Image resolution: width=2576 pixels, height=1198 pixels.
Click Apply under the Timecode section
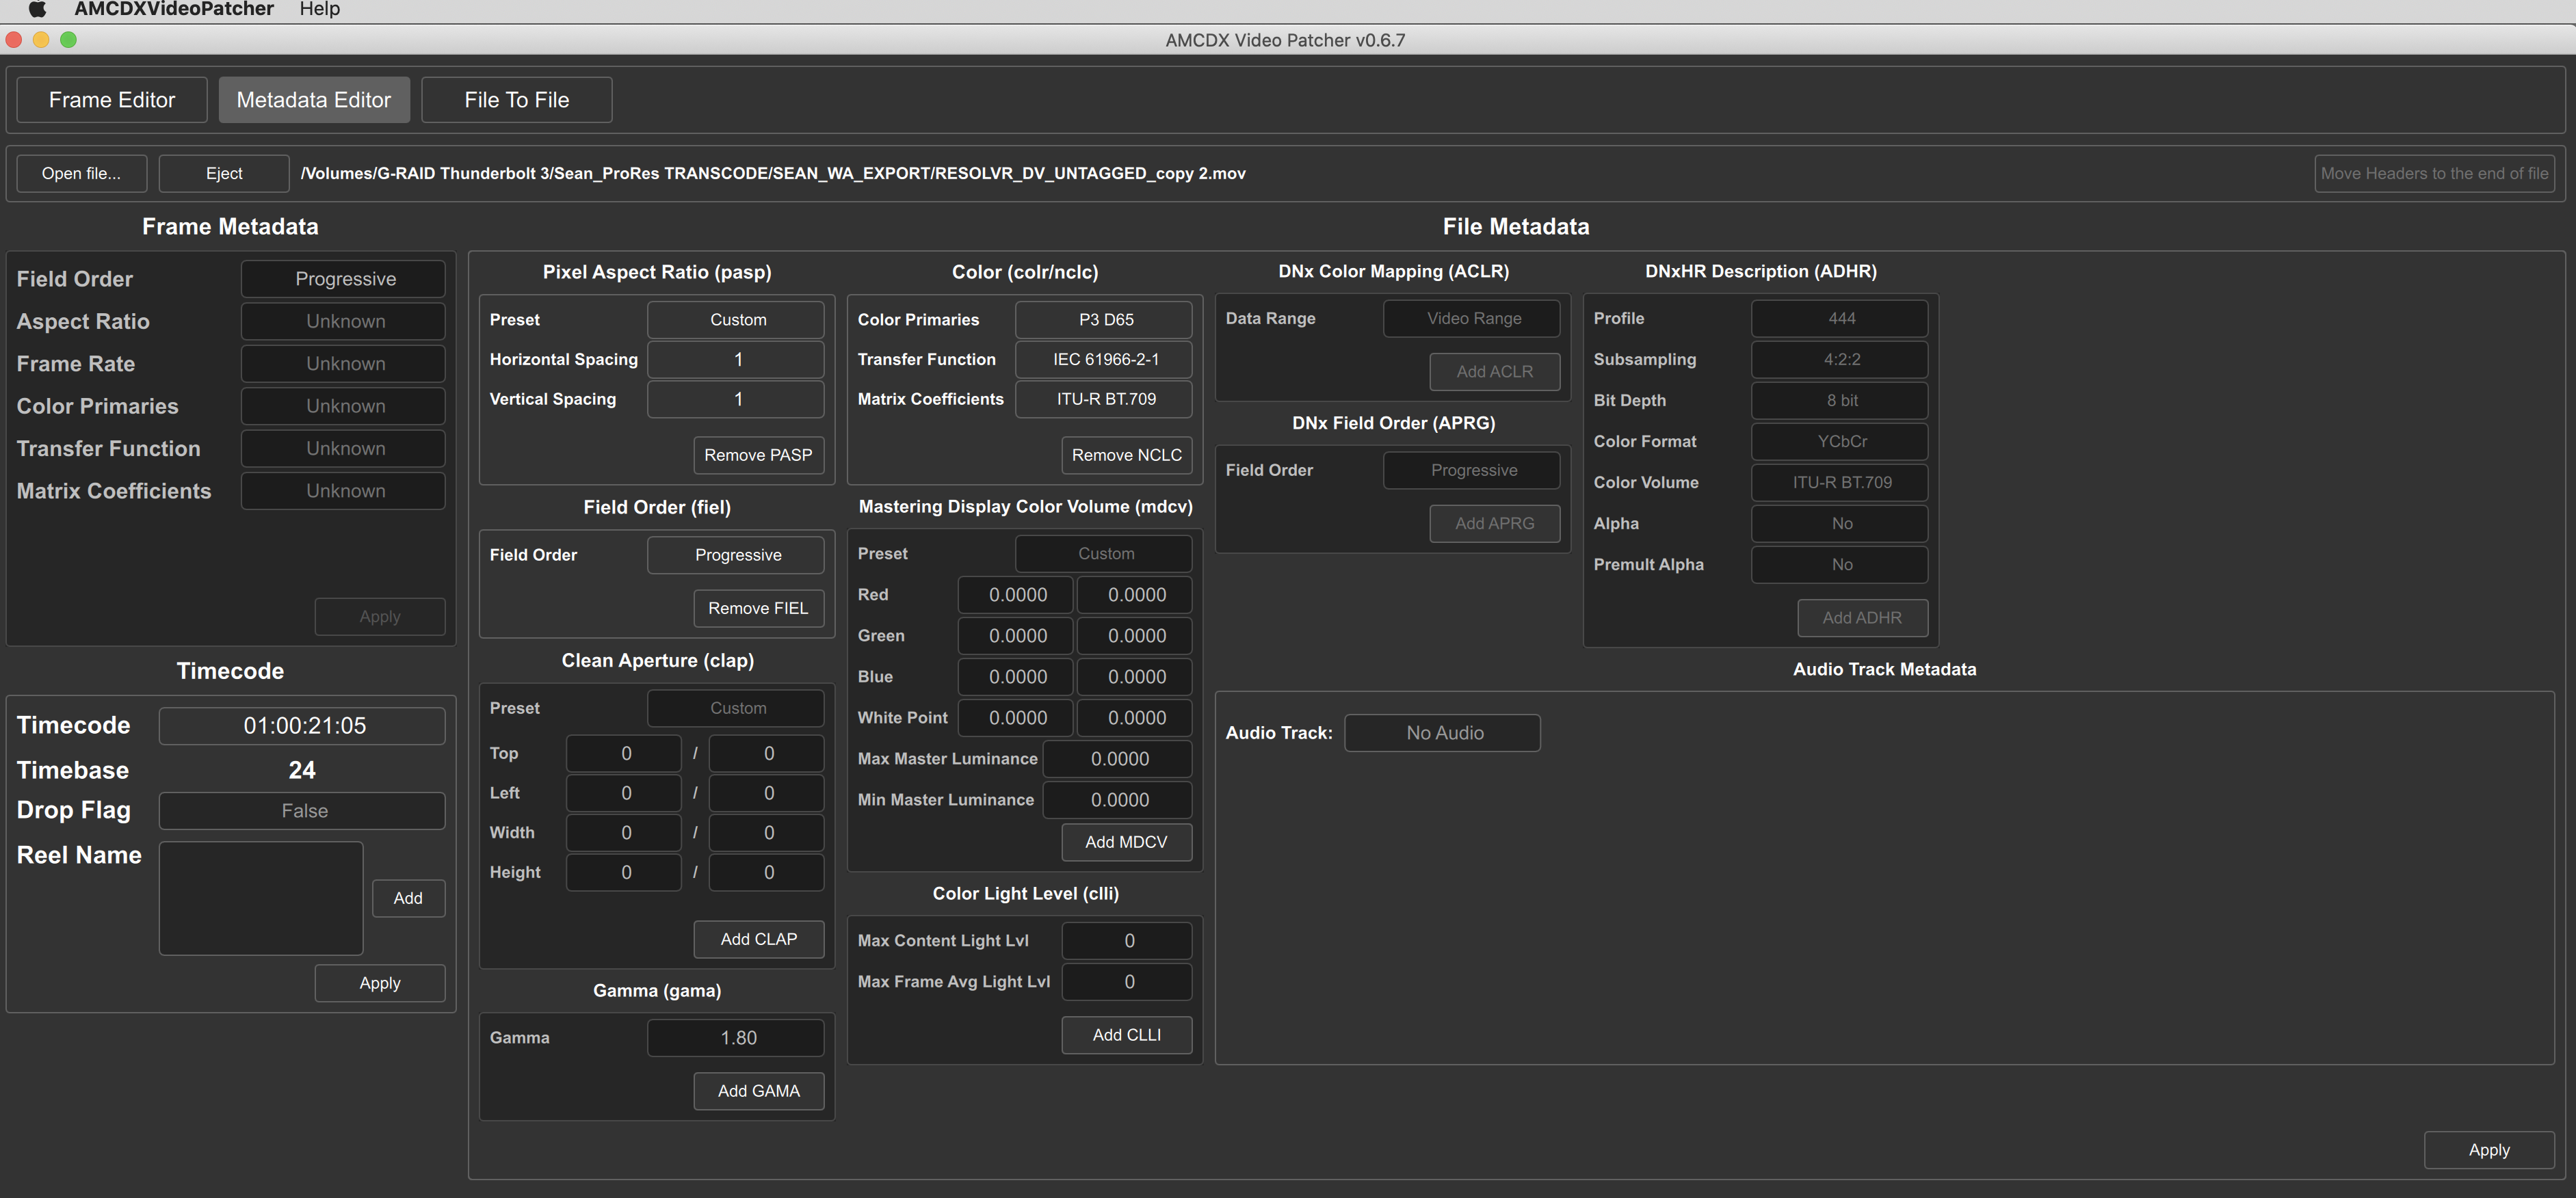tap(380, 983)
